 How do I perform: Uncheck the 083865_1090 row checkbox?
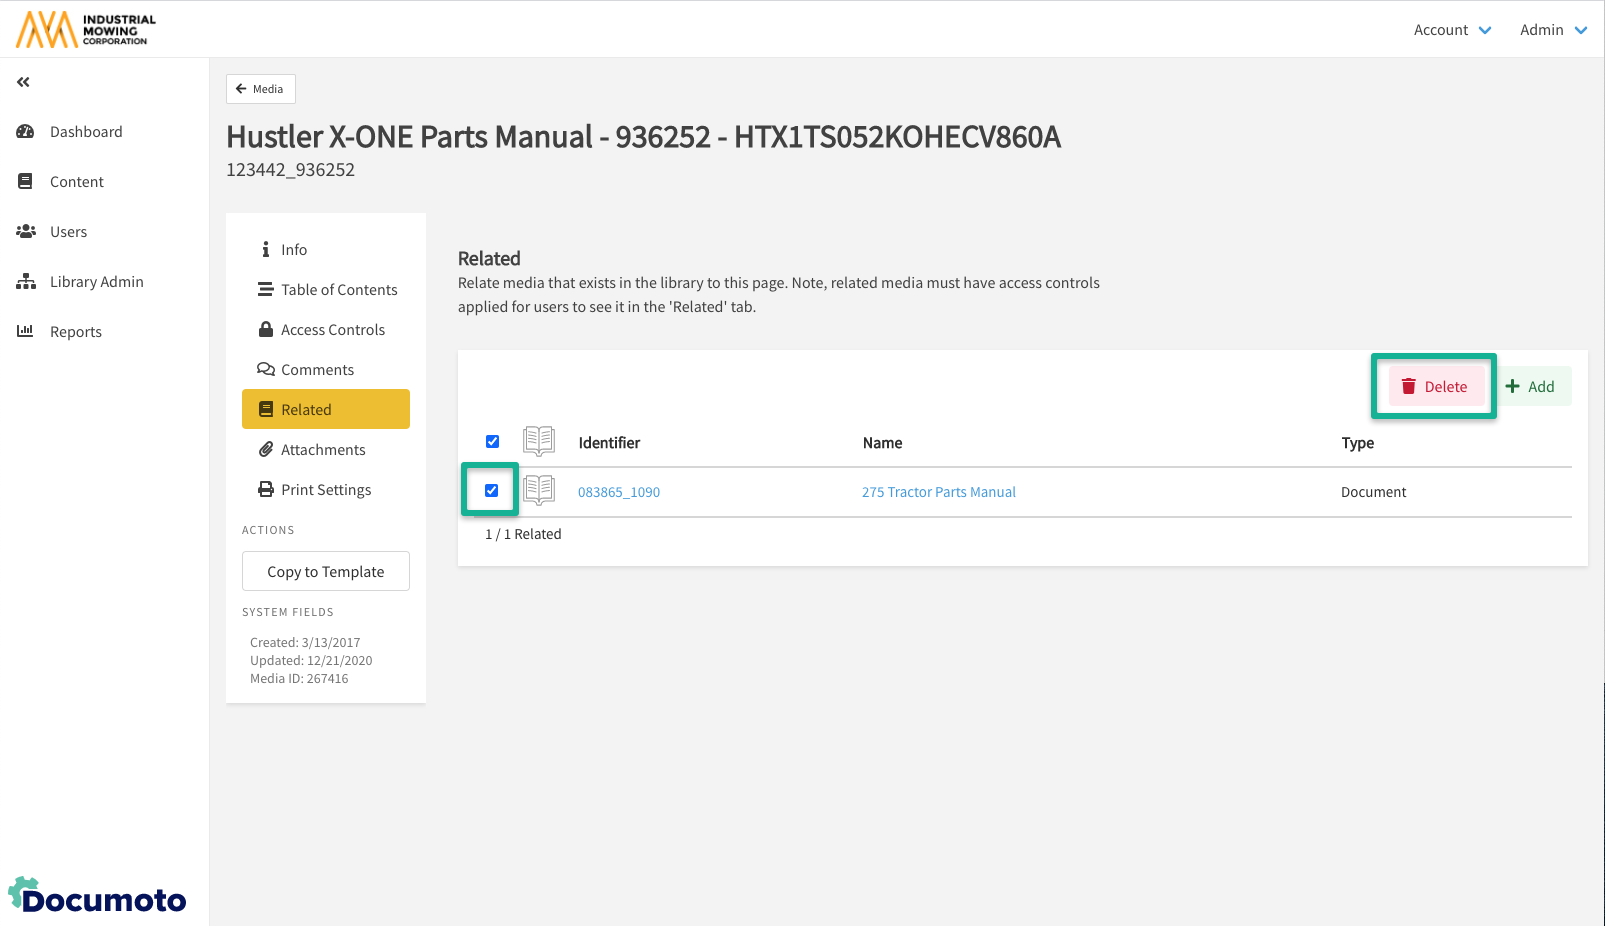(x=492, y=491)
